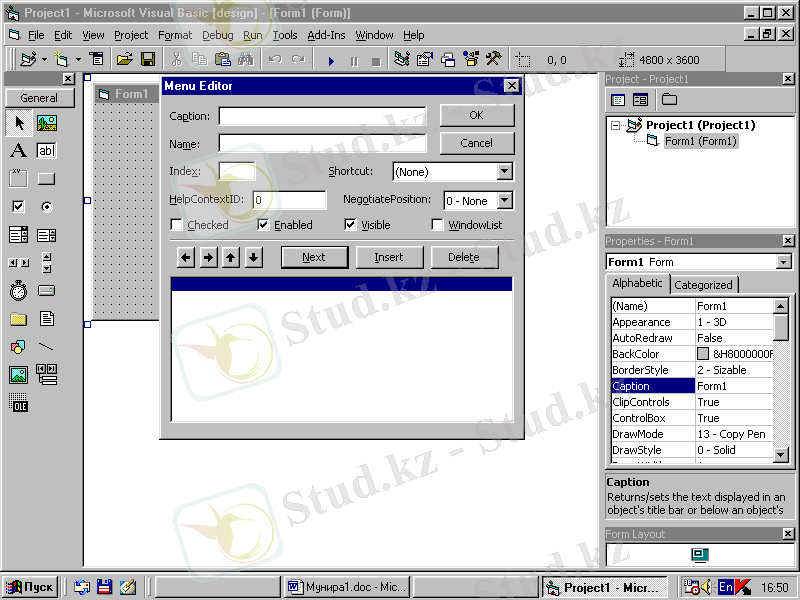The width and height of the screenshot is (800, 600).
Task: Click the BackColor color swatch
Action: tap(703, 354)
